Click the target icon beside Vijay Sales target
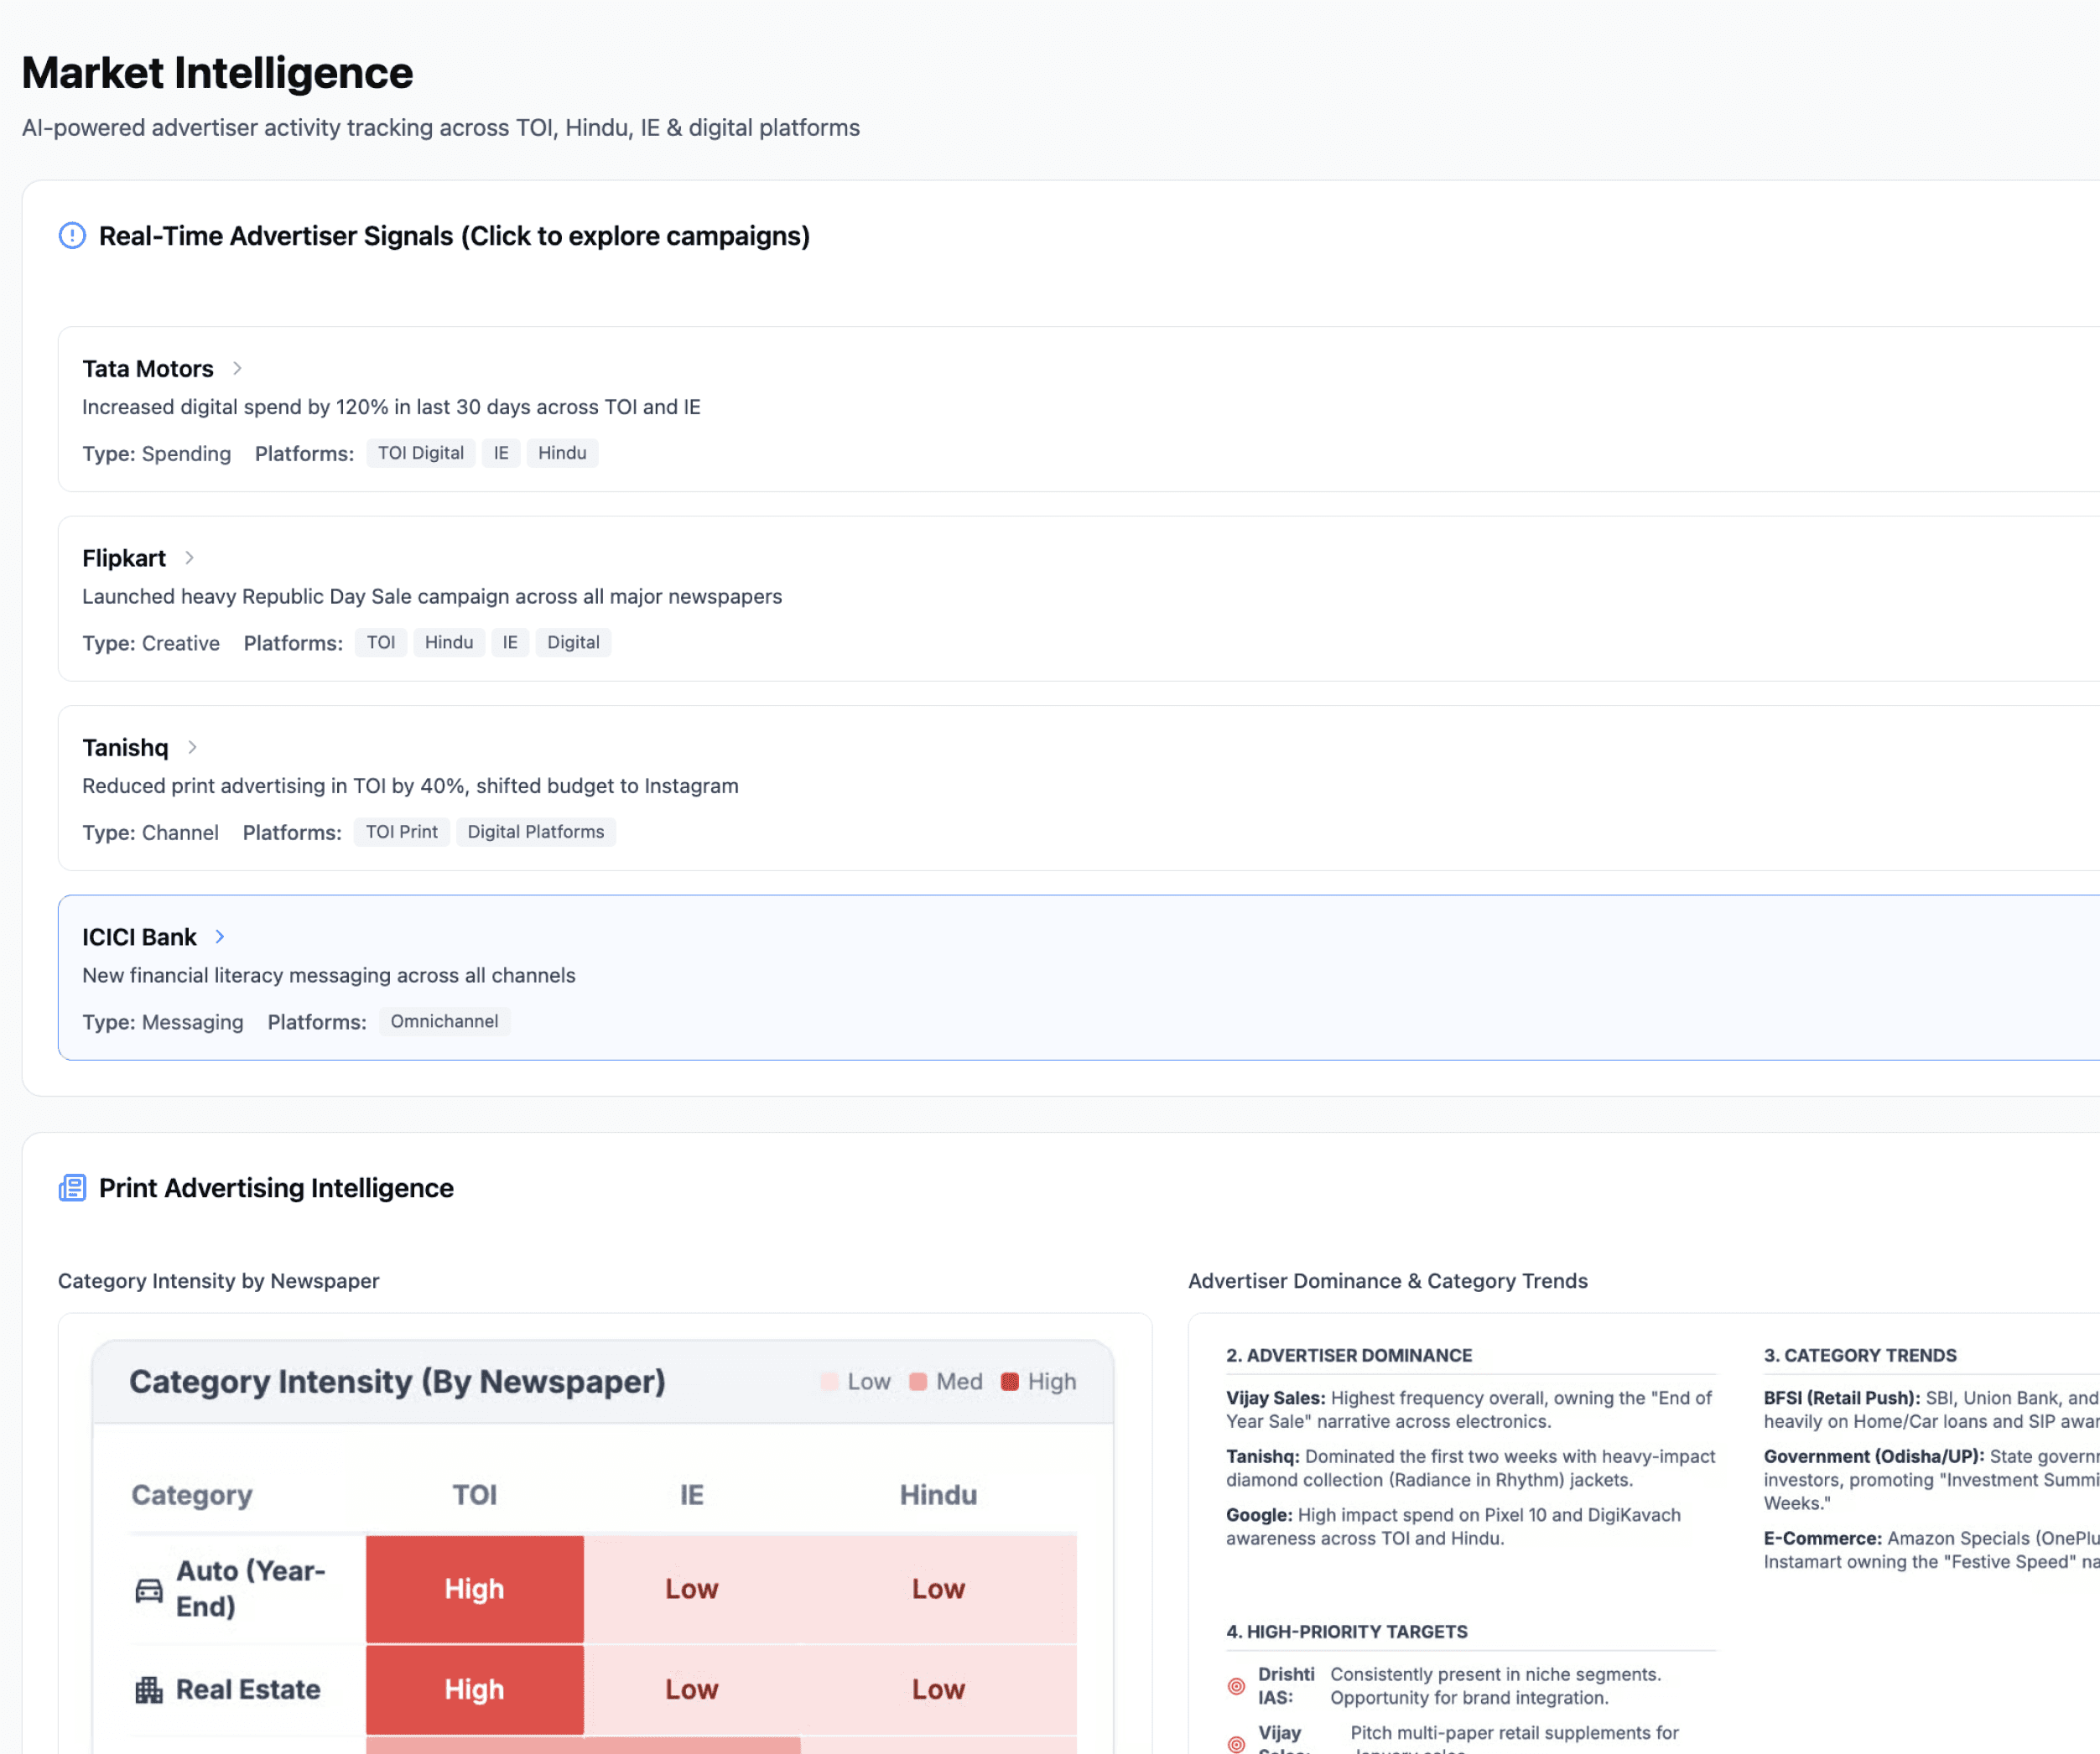 pyautogui.click(x=1236, y=1744)
